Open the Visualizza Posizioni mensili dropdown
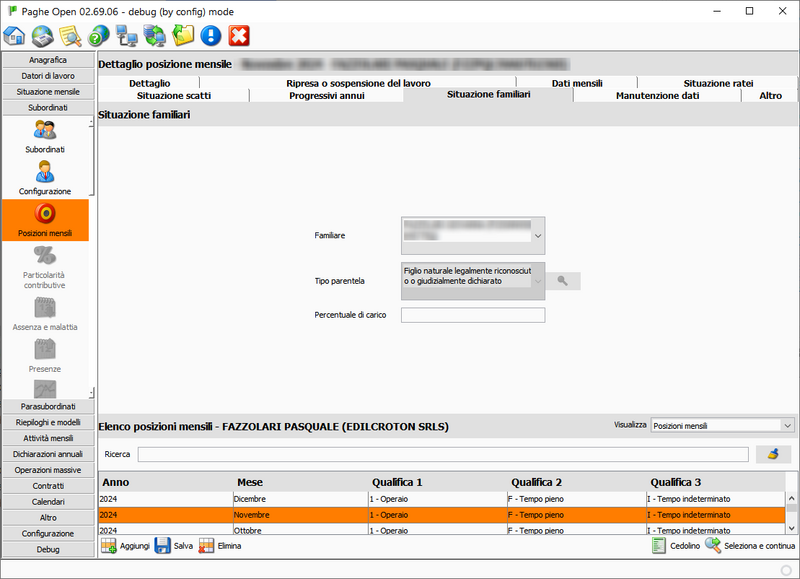800x579 pixels. point(787,426)
